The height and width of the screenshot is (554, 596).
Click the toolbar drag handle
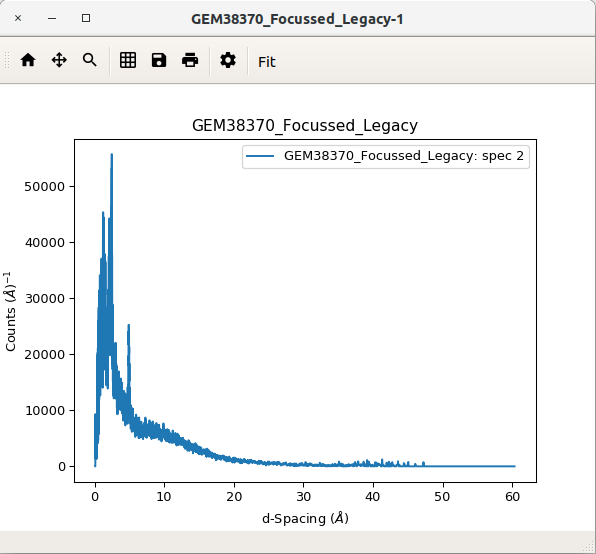pos(7,60)
